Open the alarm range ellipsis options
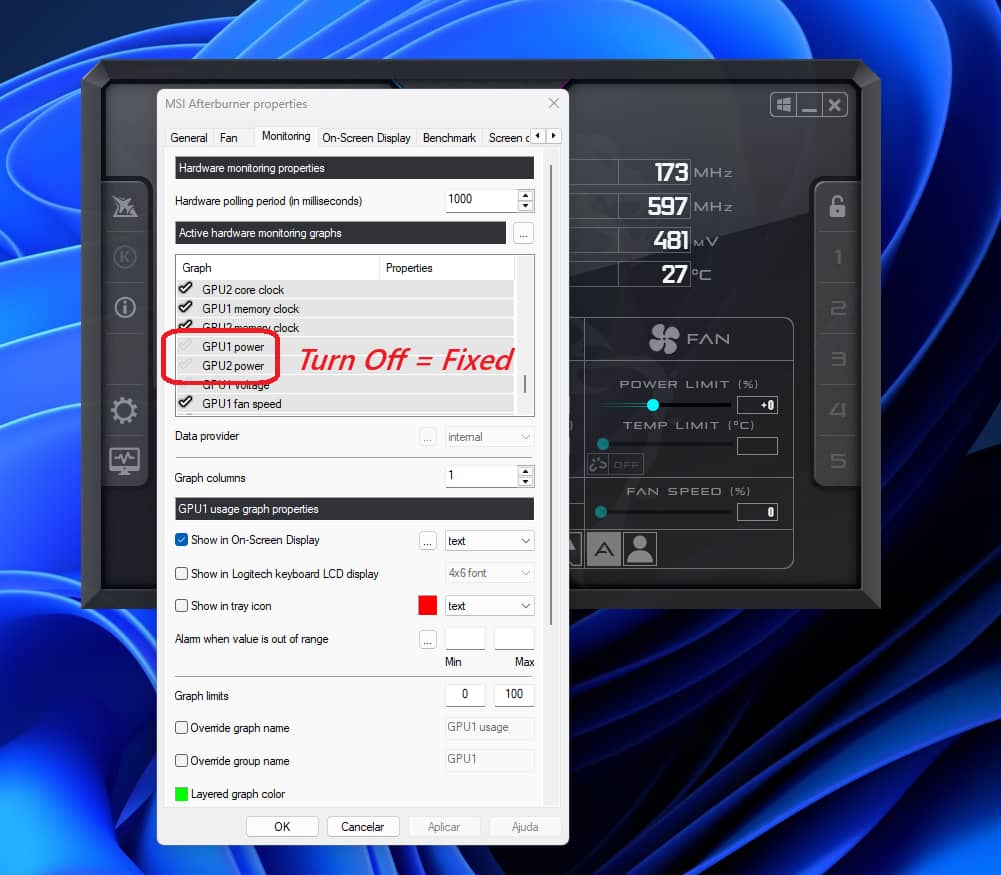1001x875 pixels. pyautogui.click(x=428, y=639)
